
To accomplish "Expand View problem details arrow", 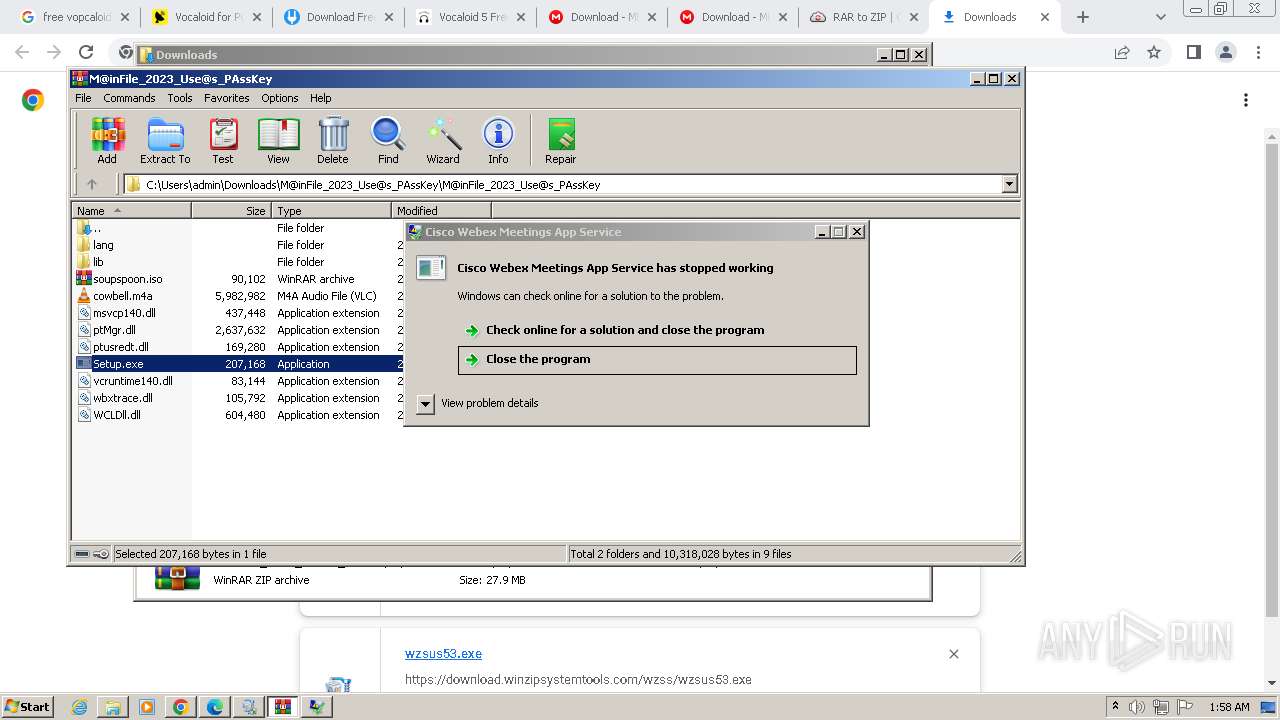I will (425, 404).
